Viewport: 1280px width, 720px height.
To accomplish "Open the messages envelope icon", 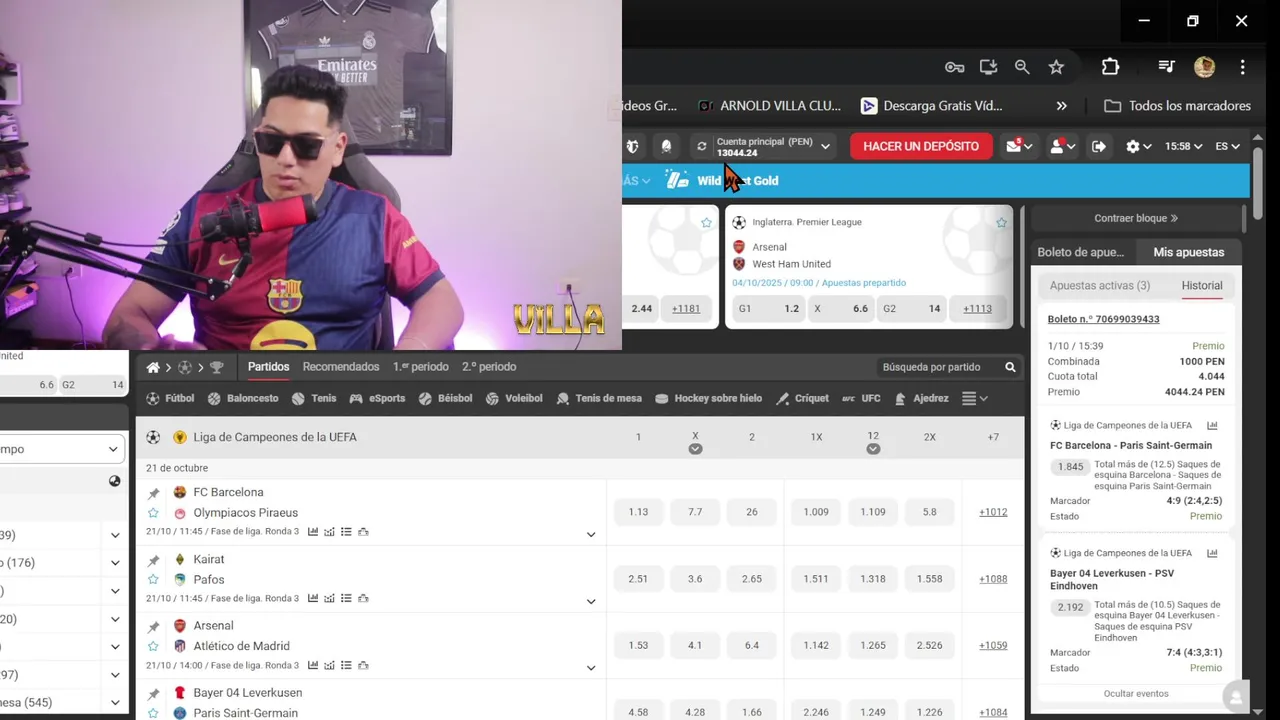I will point(1019,146).
